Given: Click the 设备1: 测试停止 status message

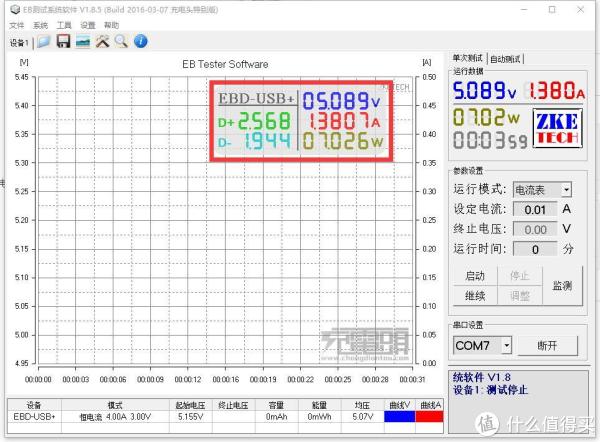Looking at the screenshot, I should 490,390.
